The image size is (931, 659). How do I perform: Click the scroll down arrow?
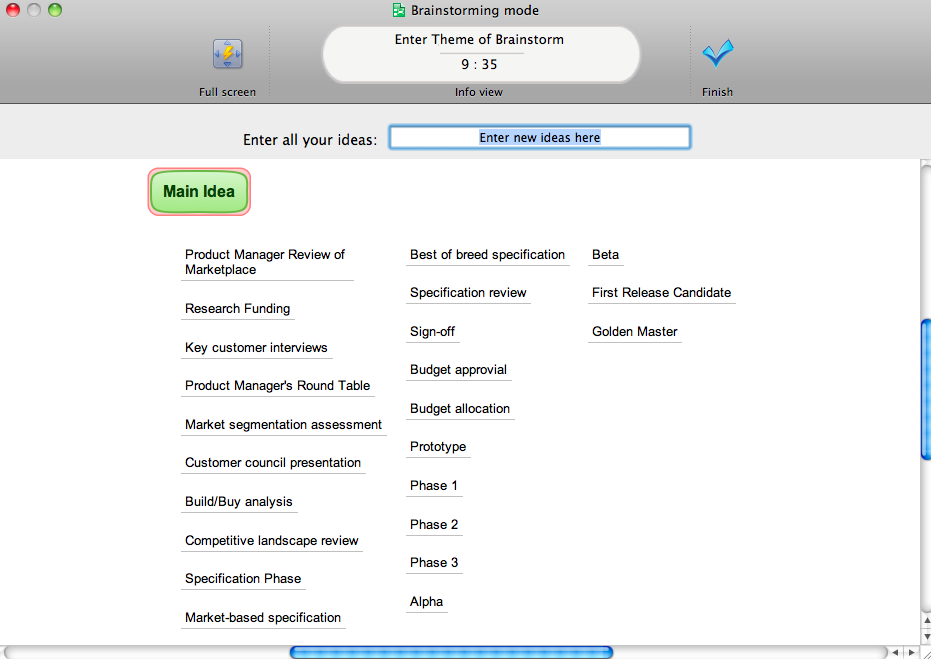pos(926,636)
